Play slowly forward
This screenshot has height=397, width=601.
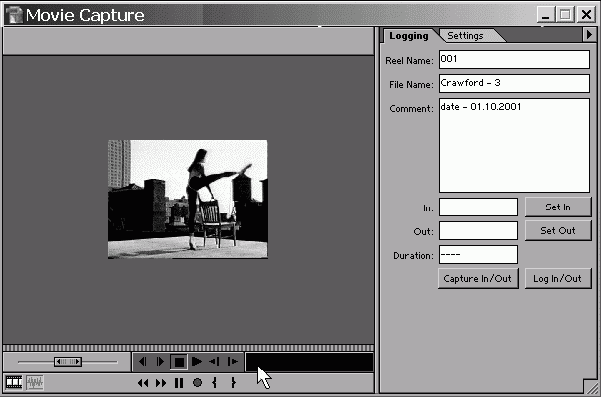click(233, 361)
